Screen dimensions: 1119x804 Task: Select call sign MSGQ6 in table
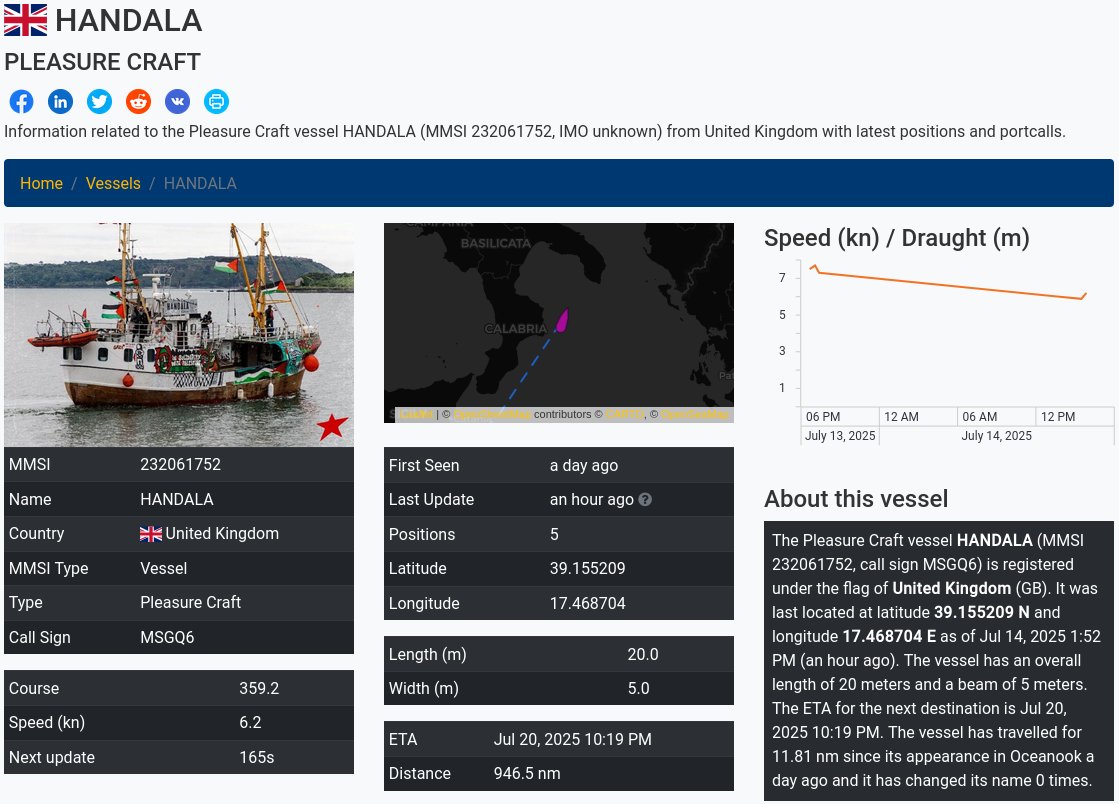(167, 638)
